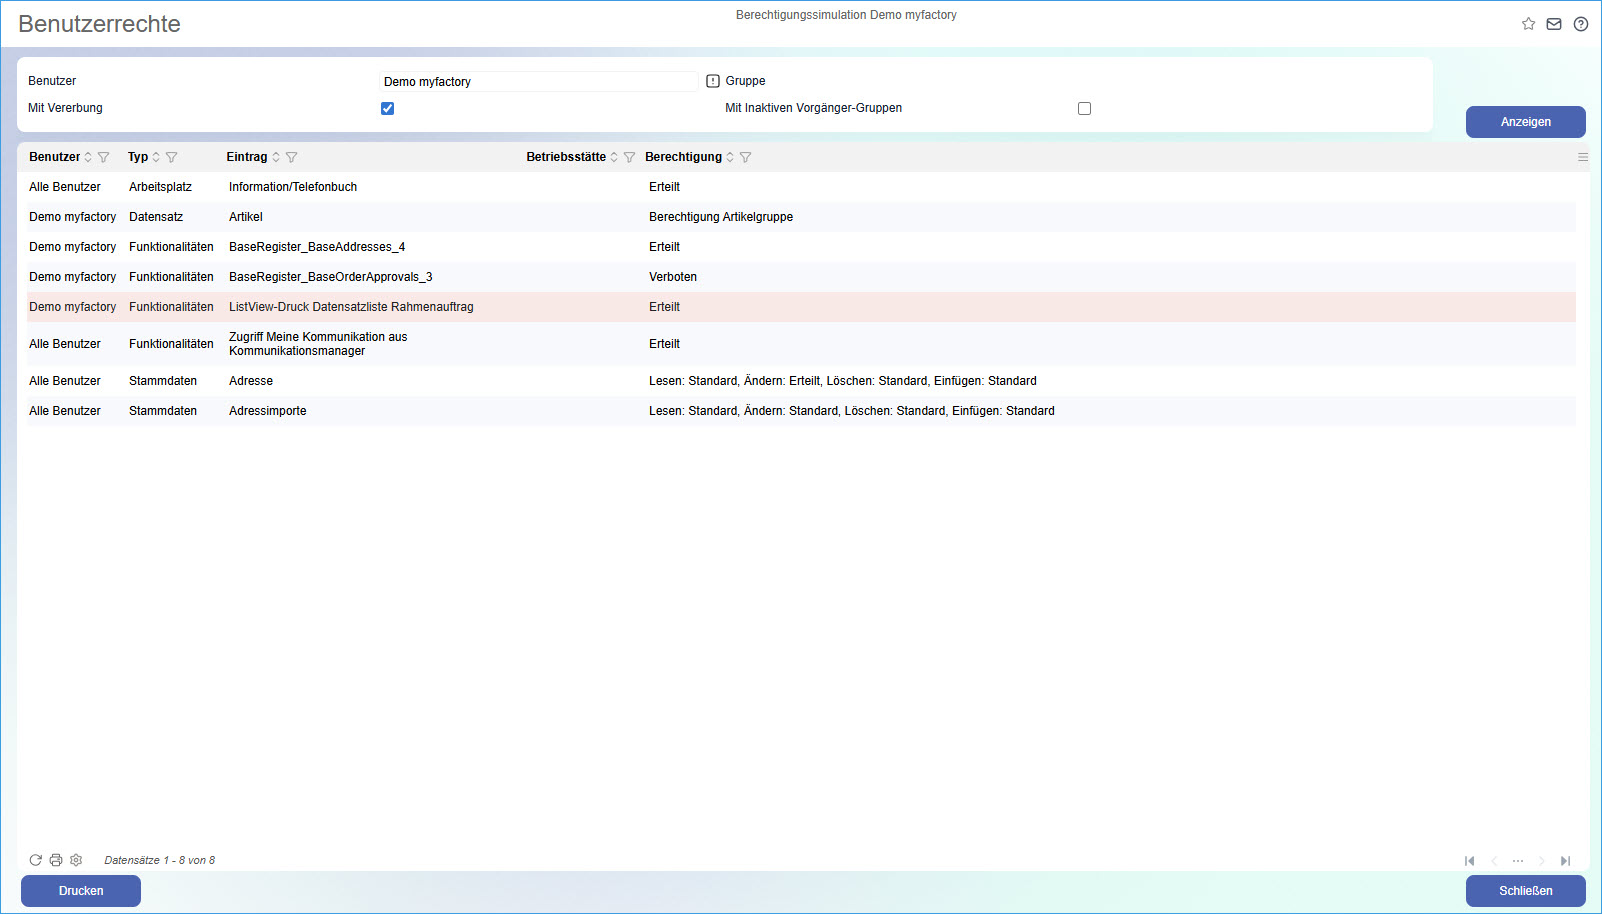
Task: Click the filter icon for Benutzer column
Action: 103,157
